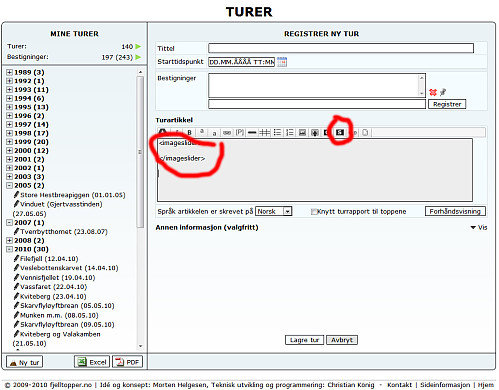Select the Skarvflyløyftbrean (05.05.10) trip

pos(67,306)
